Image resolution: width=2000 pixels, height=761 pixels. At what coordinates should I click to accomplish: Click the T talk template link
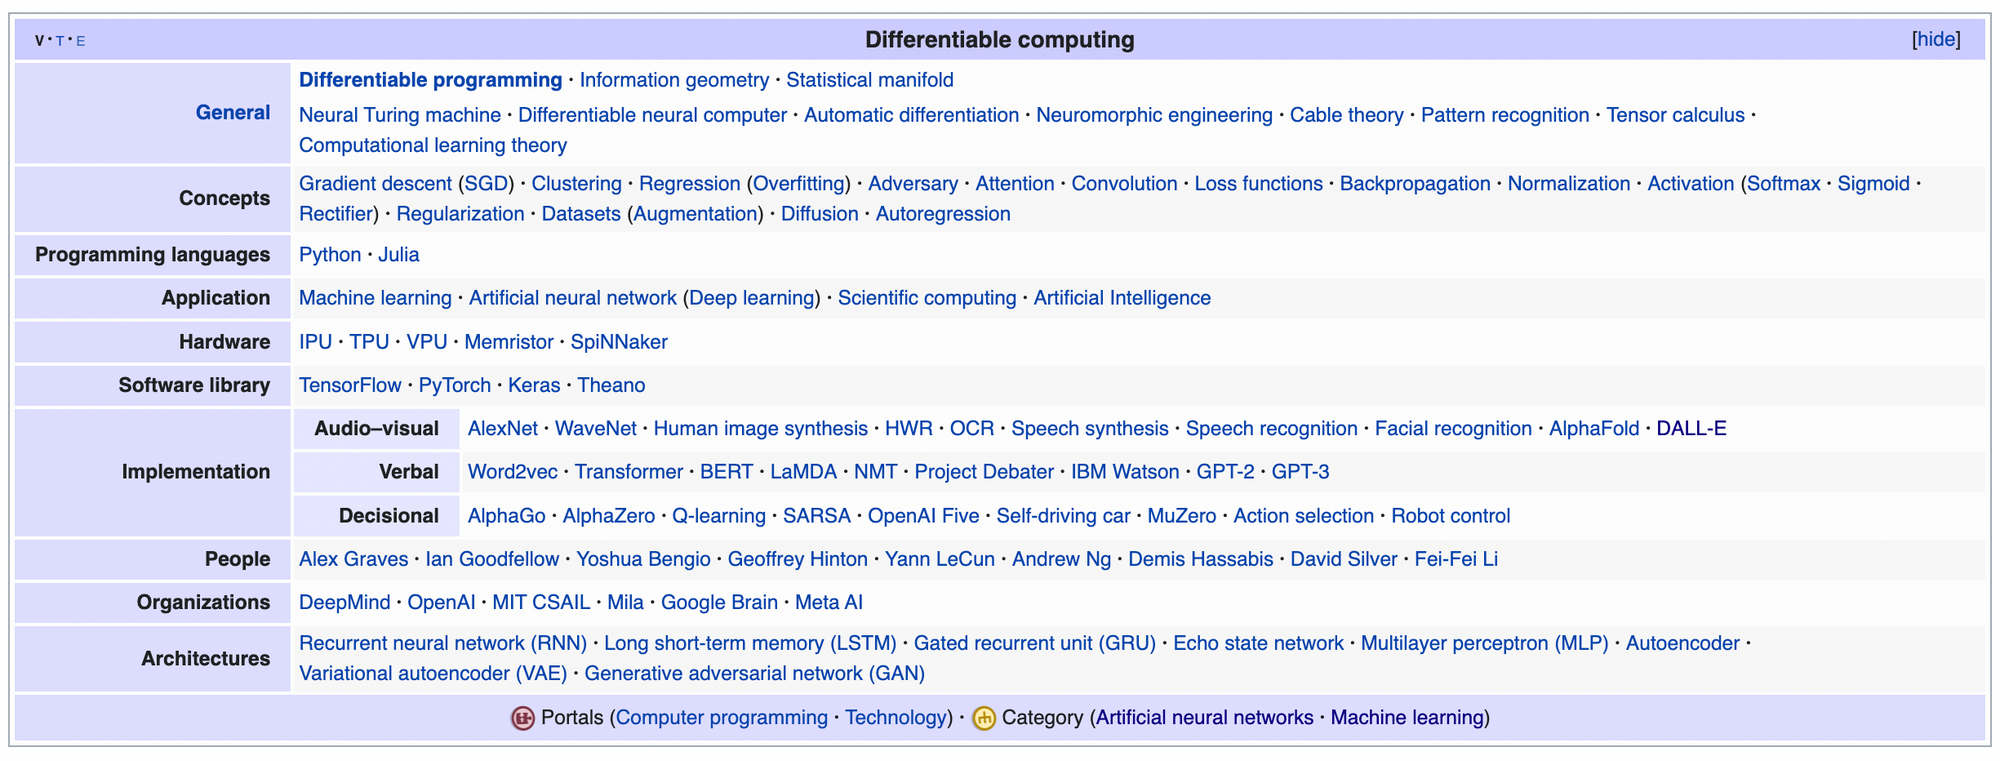coord(60,41)
